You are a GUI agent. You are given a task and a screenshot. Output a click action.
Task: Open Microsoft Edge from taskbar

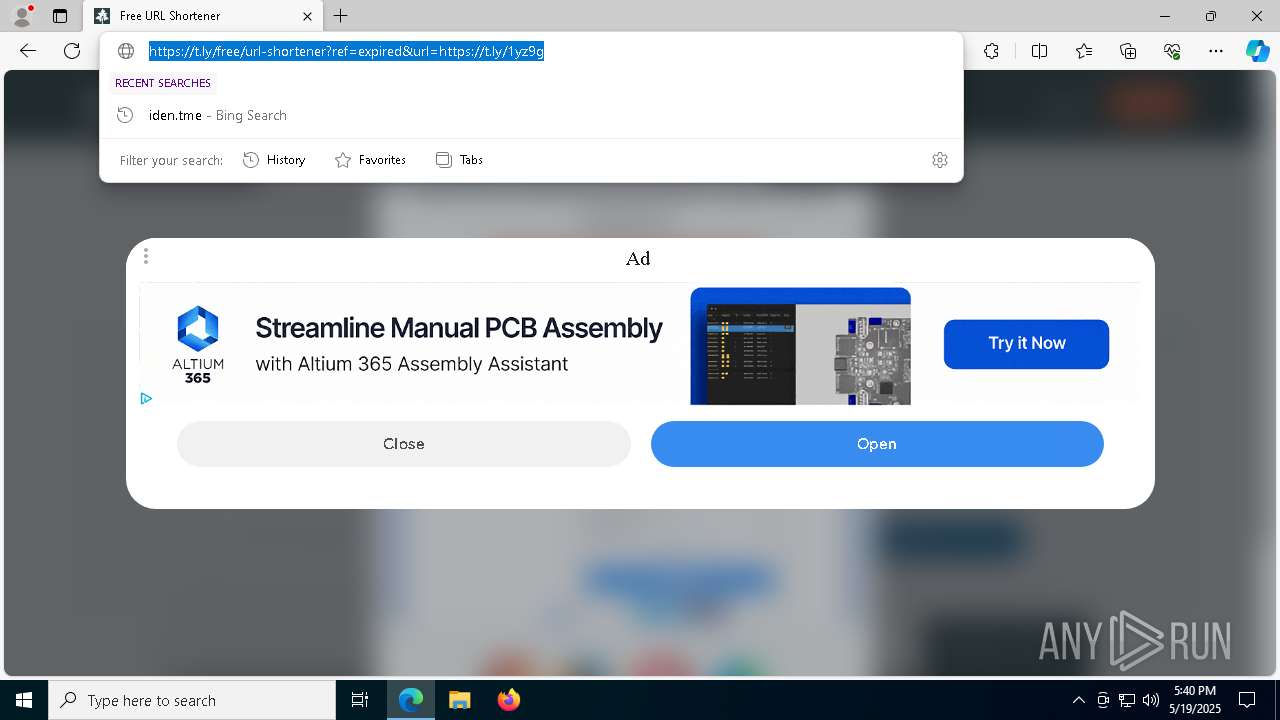(411, 700)
